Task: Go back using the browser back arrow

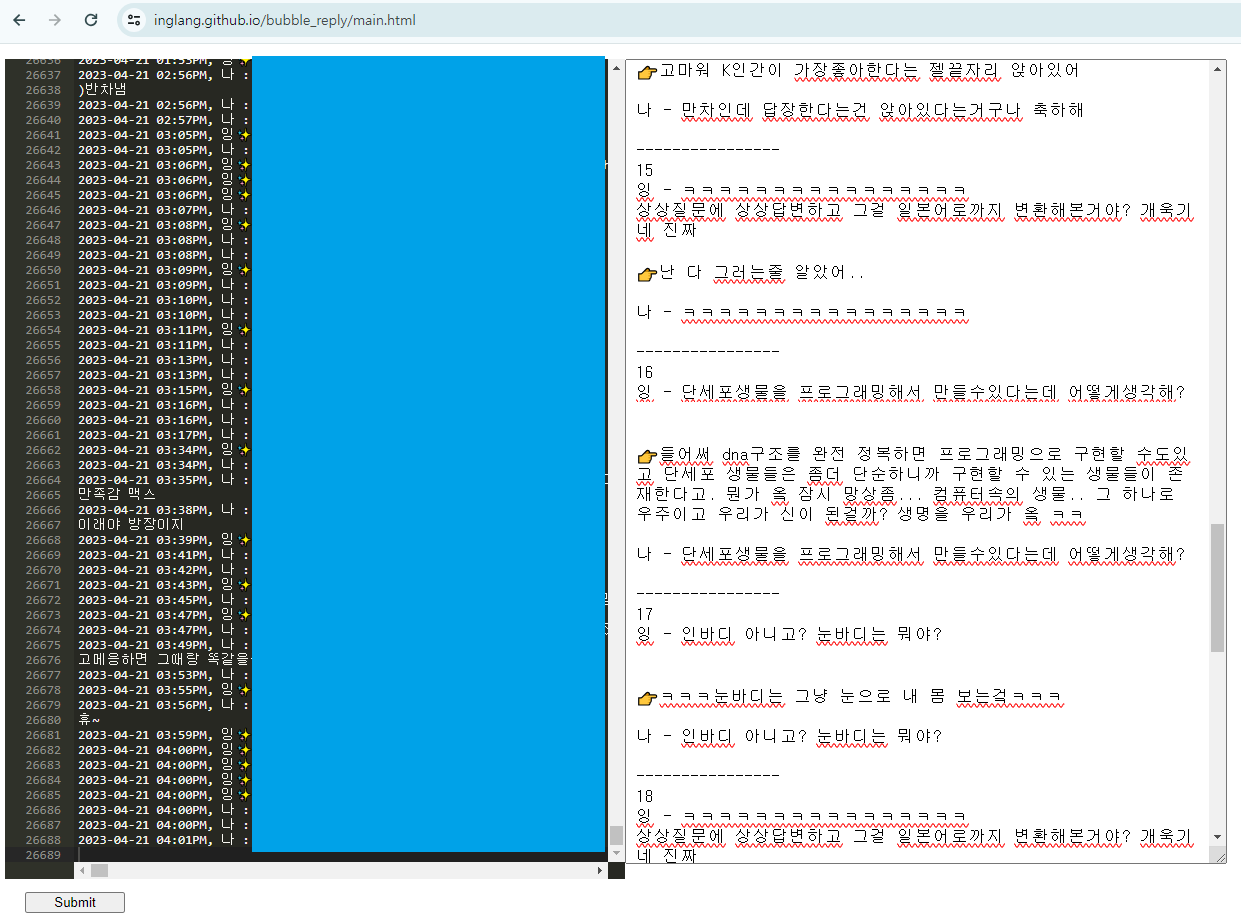Action: click(x=20, y=20)
